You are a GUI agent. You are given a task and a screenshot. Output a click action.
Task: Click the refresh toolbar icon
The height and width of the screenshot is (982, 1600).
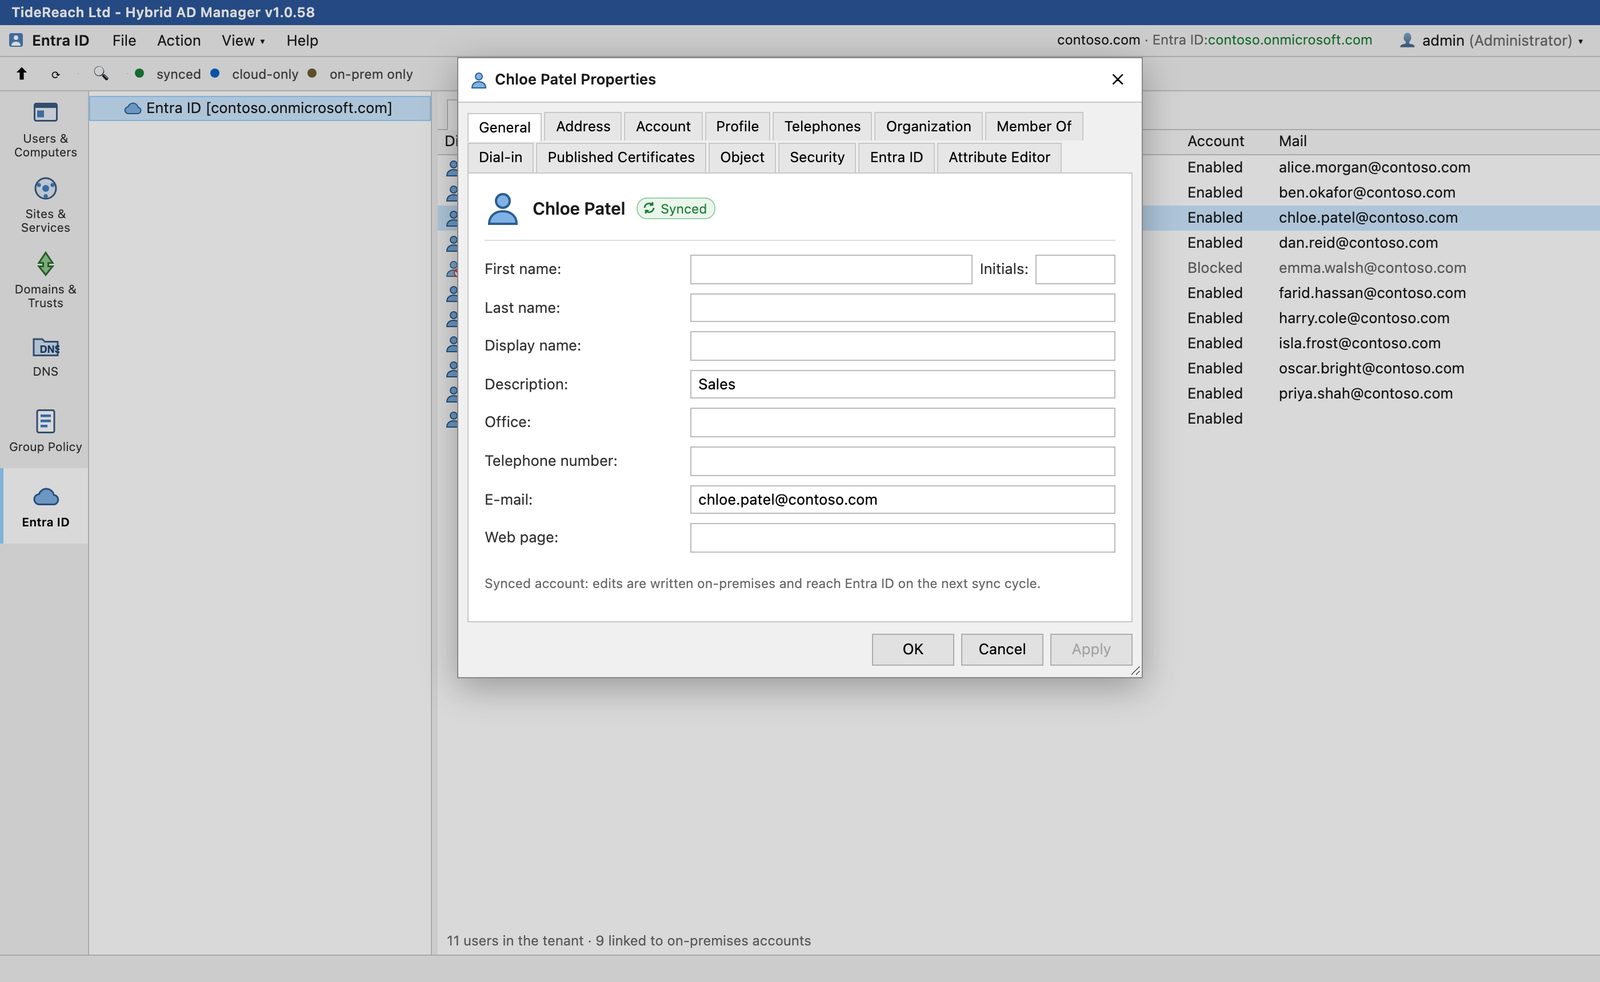pos(55,74)
